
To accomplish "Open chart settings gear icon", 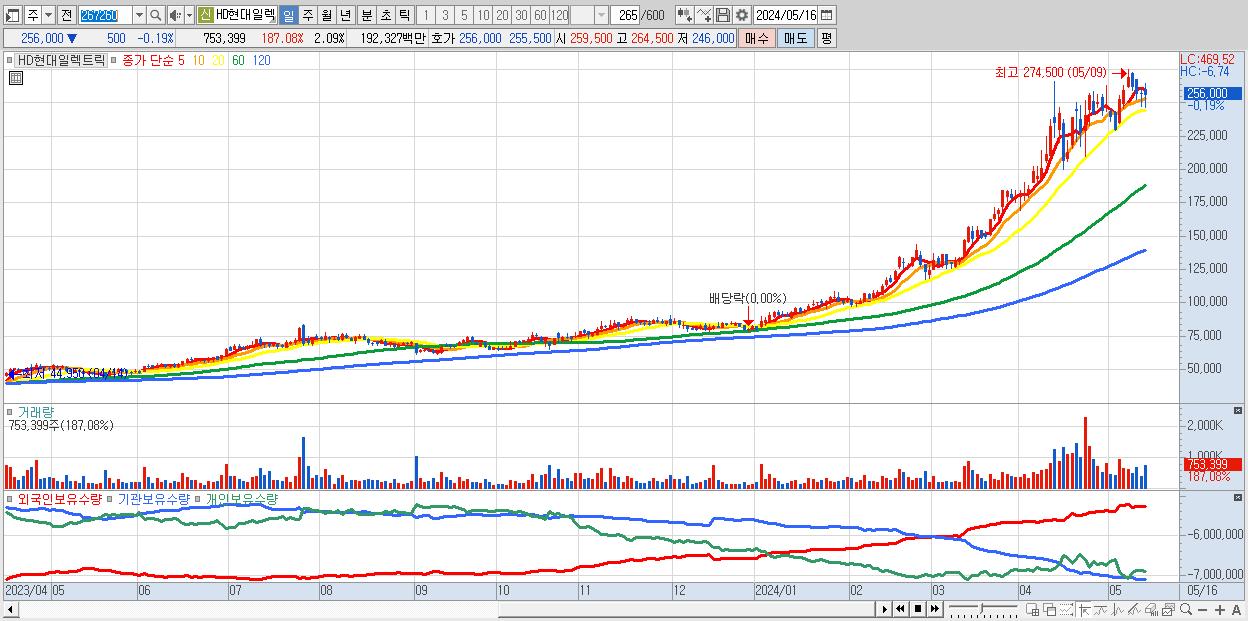I will [x=741, y=15].
